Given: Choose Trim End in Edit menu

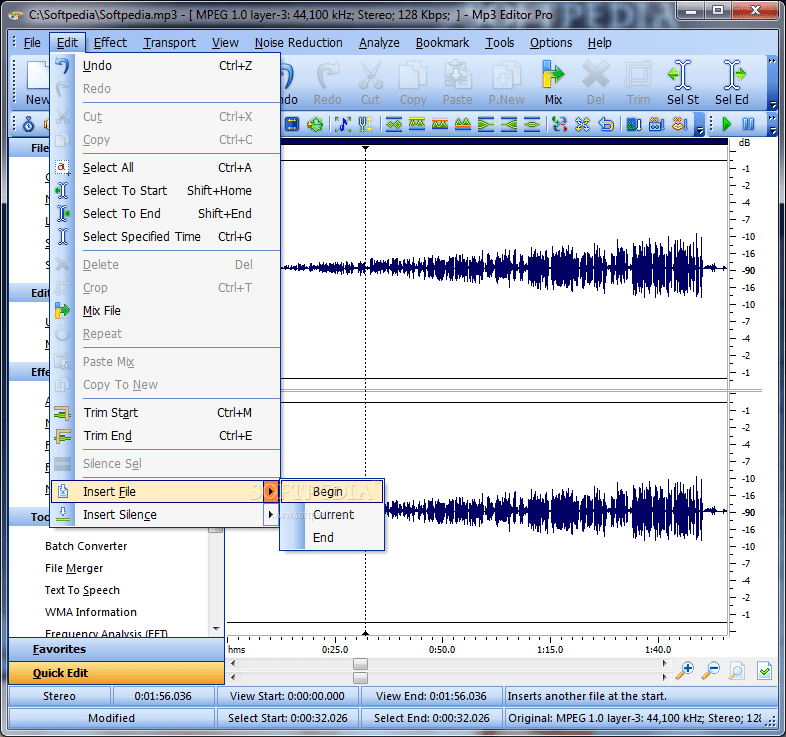Looking at the screenshot, I should pyautogui.click(x=165, y=436).
